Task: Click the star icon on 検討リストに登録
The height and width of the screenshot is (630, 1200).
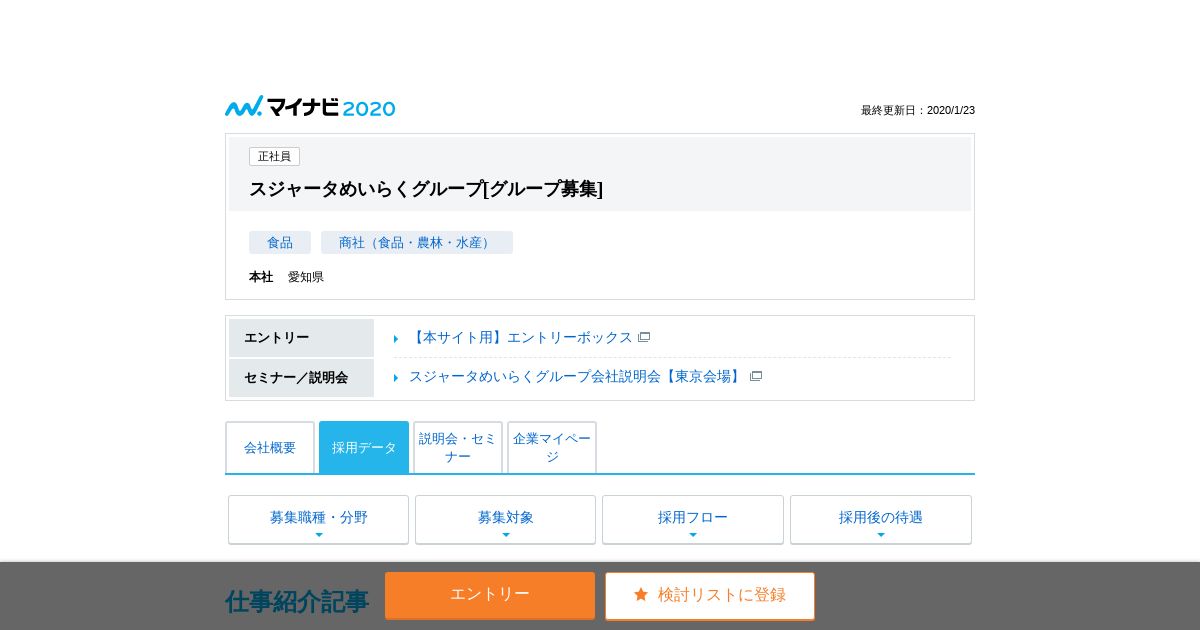Action: pyautogui.click(x=641, y=594)
